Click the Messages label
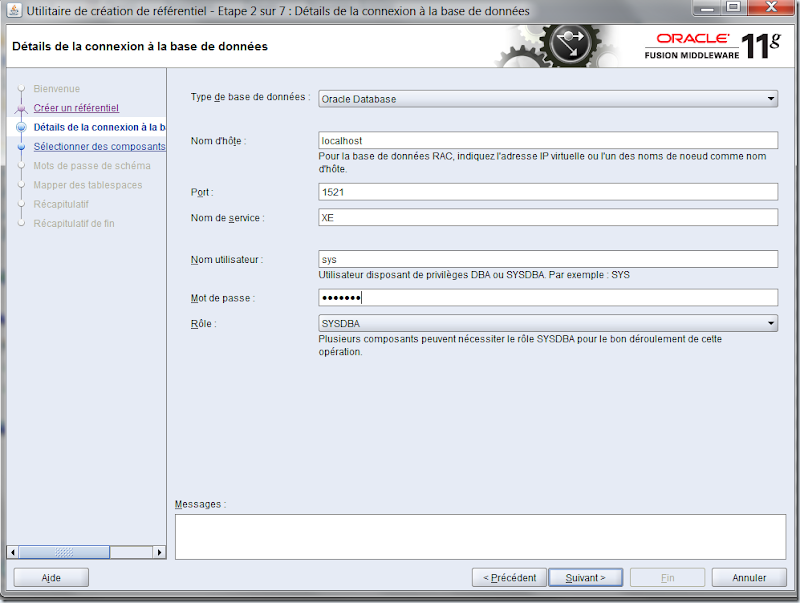Image resolution: width=800 pixels, height=603 pixels. coord(200,504)
